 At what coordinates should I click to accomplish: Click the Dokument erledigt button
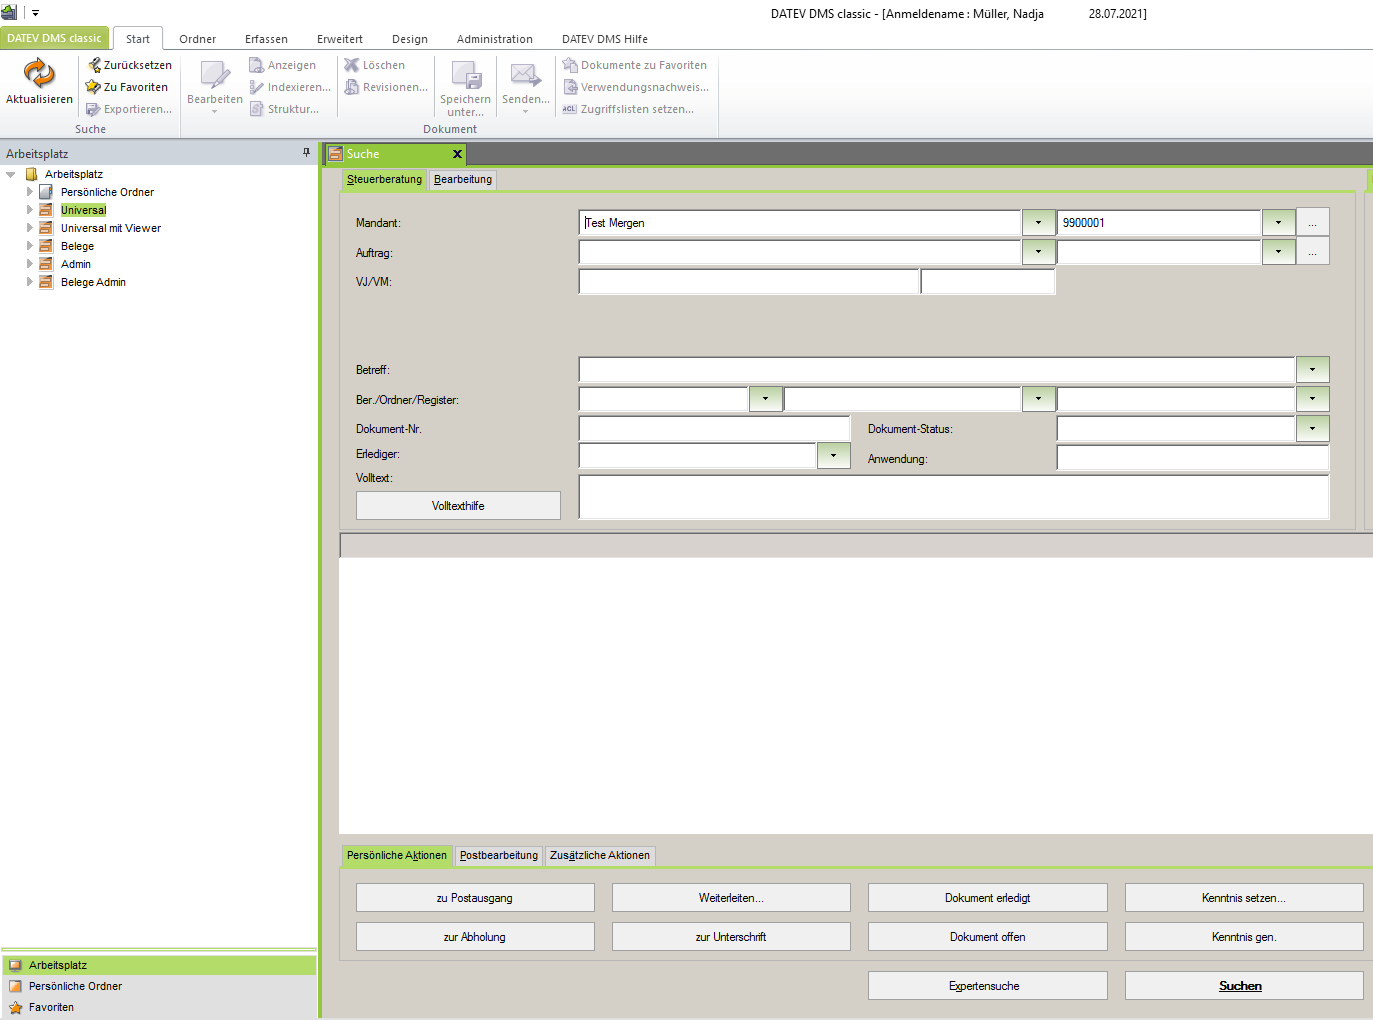pos(988,898)
